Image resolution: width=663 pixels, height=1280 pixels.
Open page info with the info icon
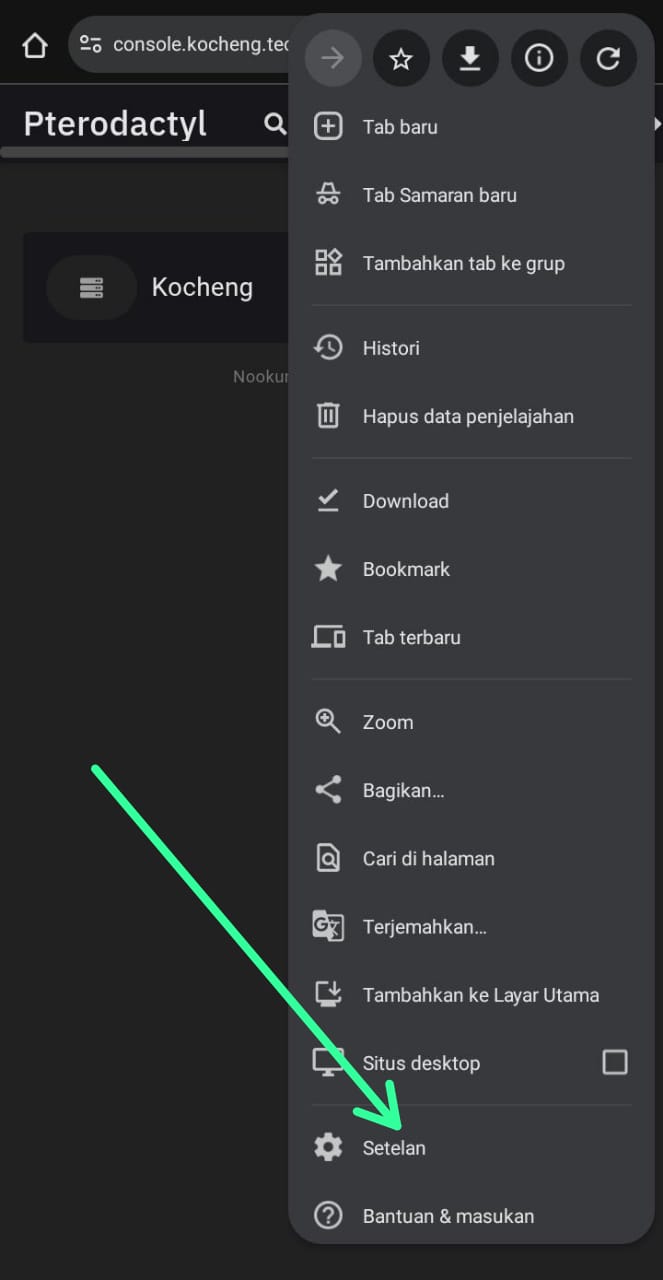(x=539, y=58)
